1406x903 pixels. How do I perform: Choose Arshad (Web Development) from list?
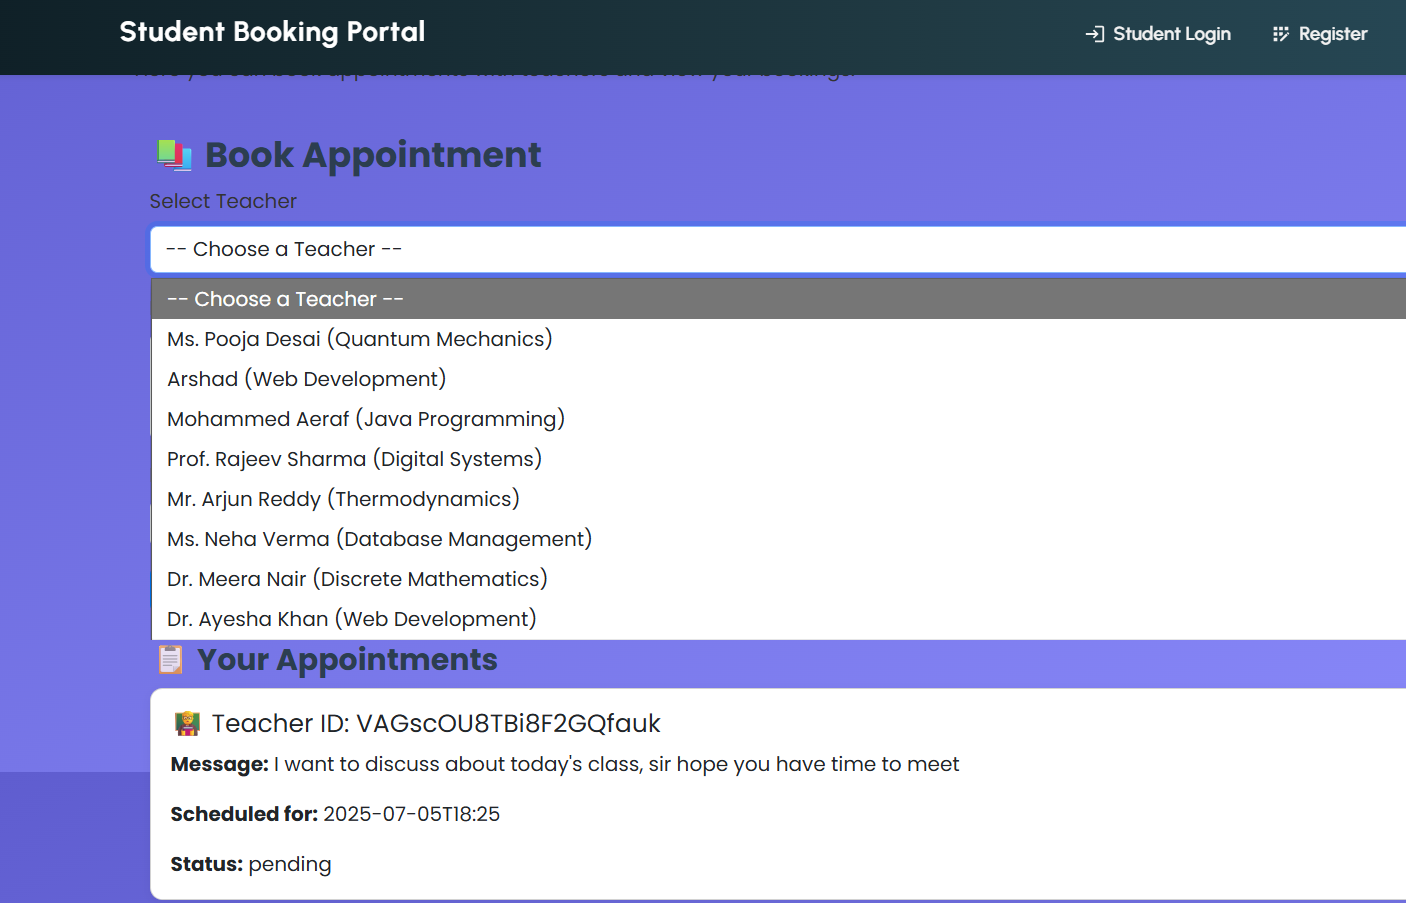(306, 379)
